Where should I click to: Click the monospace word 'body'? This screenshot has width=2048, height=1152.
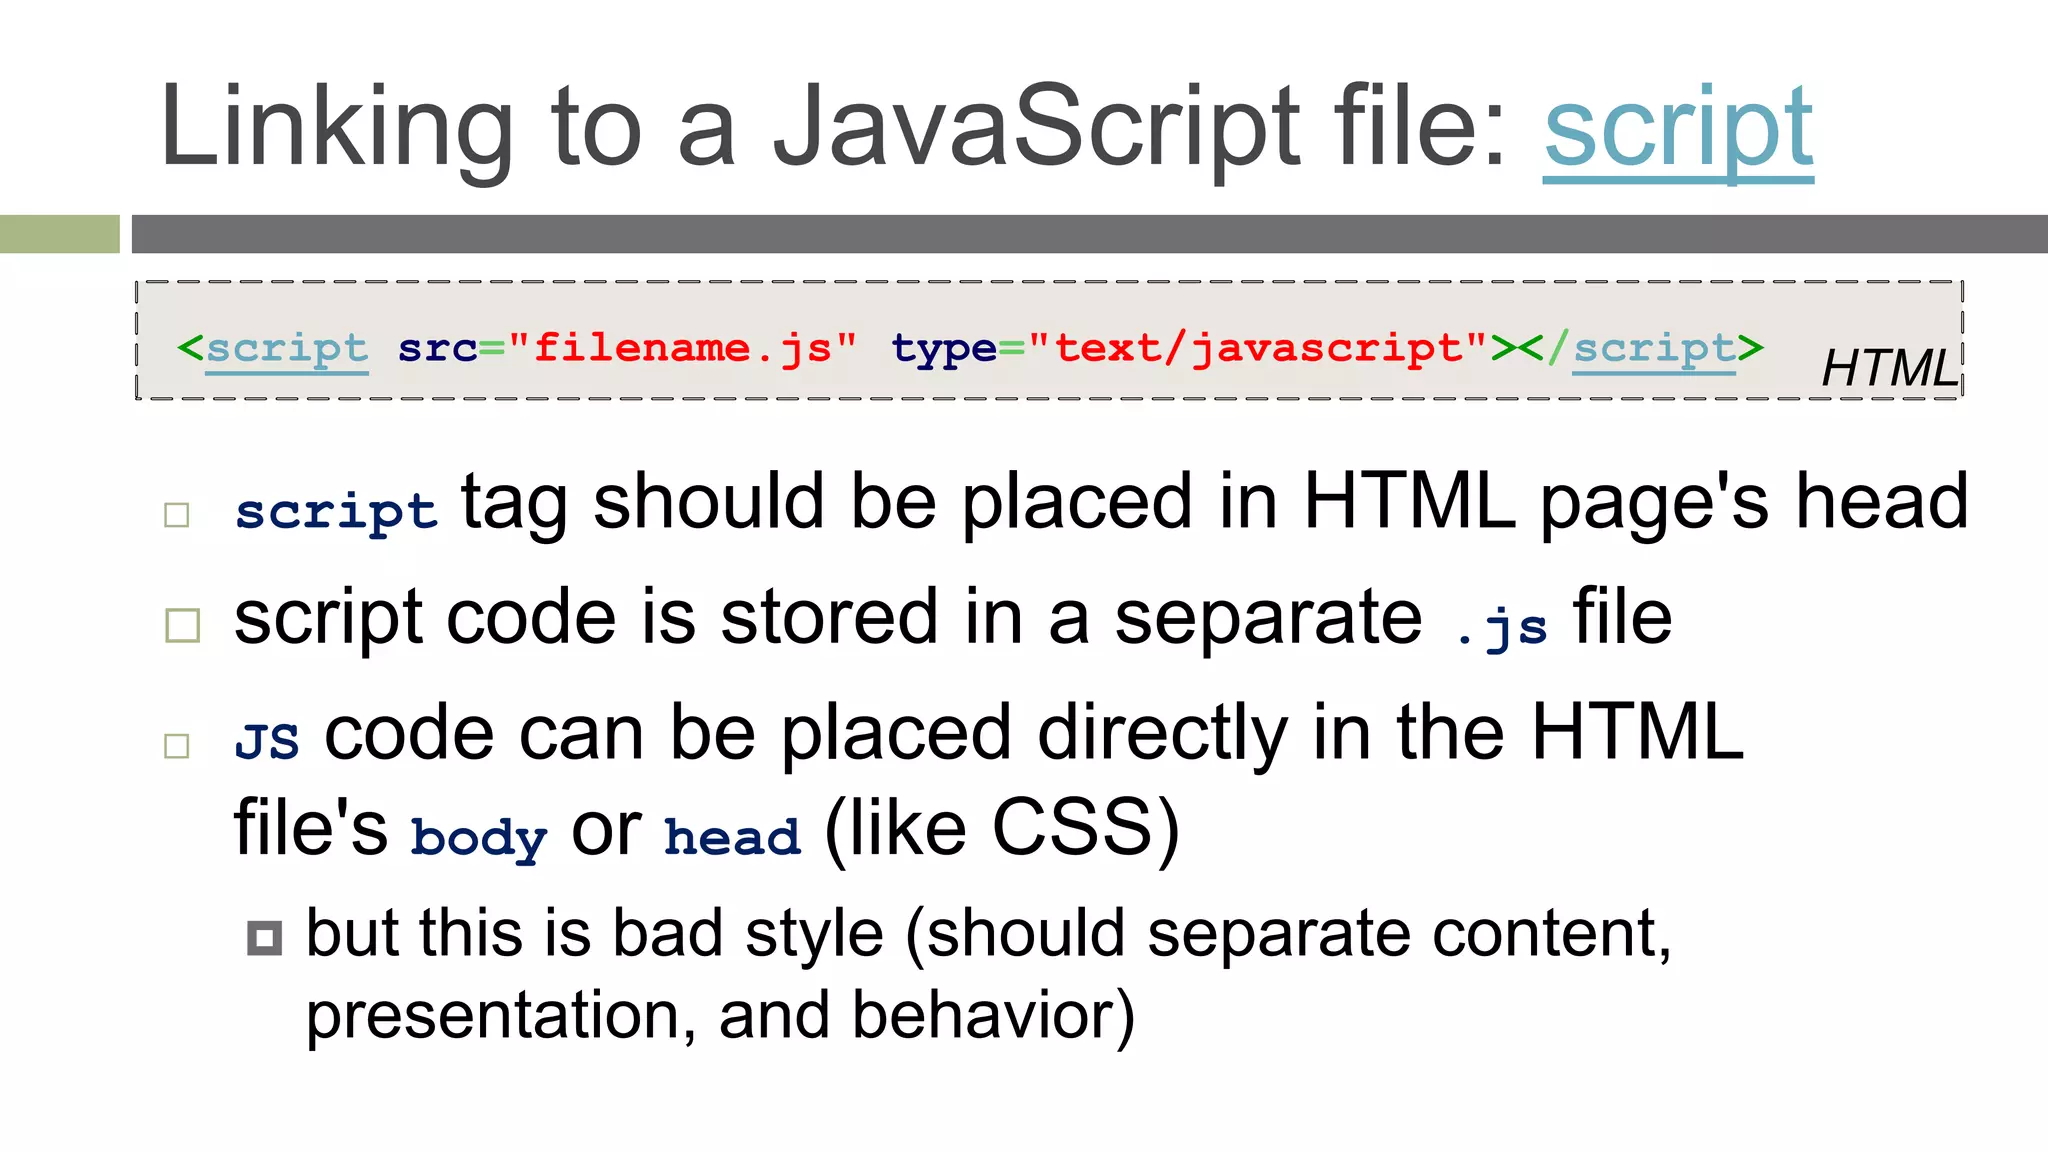pos(479,838)
